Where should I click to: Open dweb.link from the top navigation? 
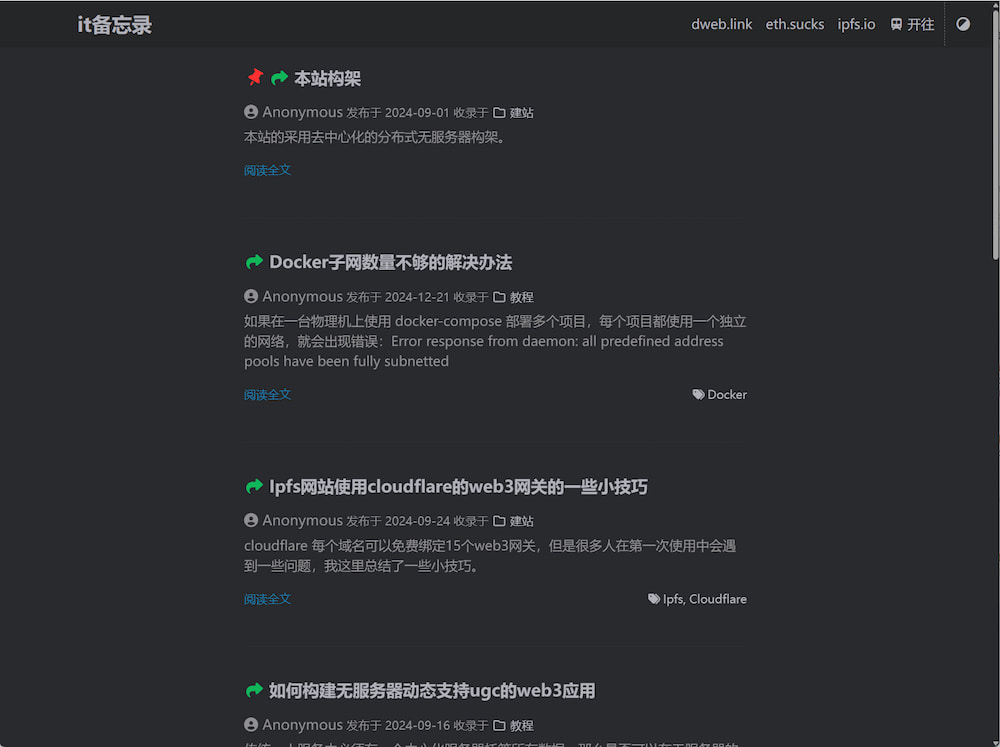click(721, 23)
